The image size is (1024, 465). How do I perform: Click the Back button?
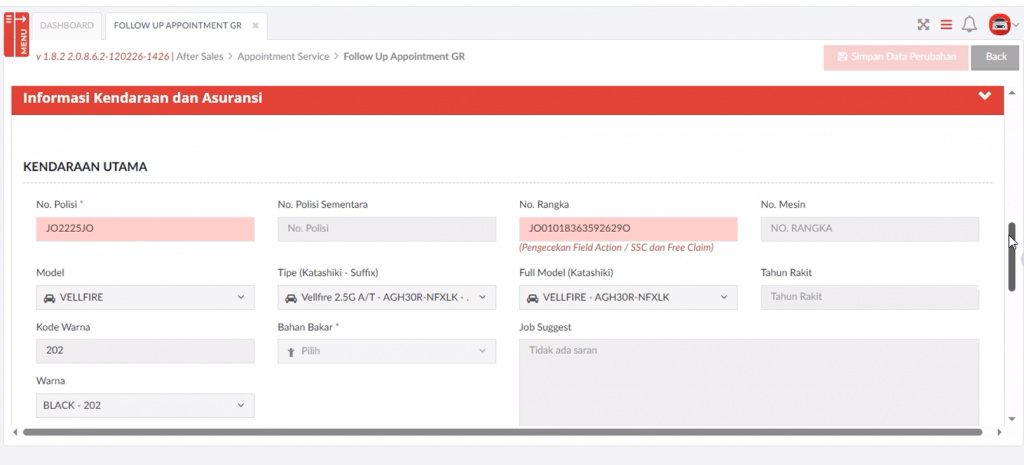(995, 57)
